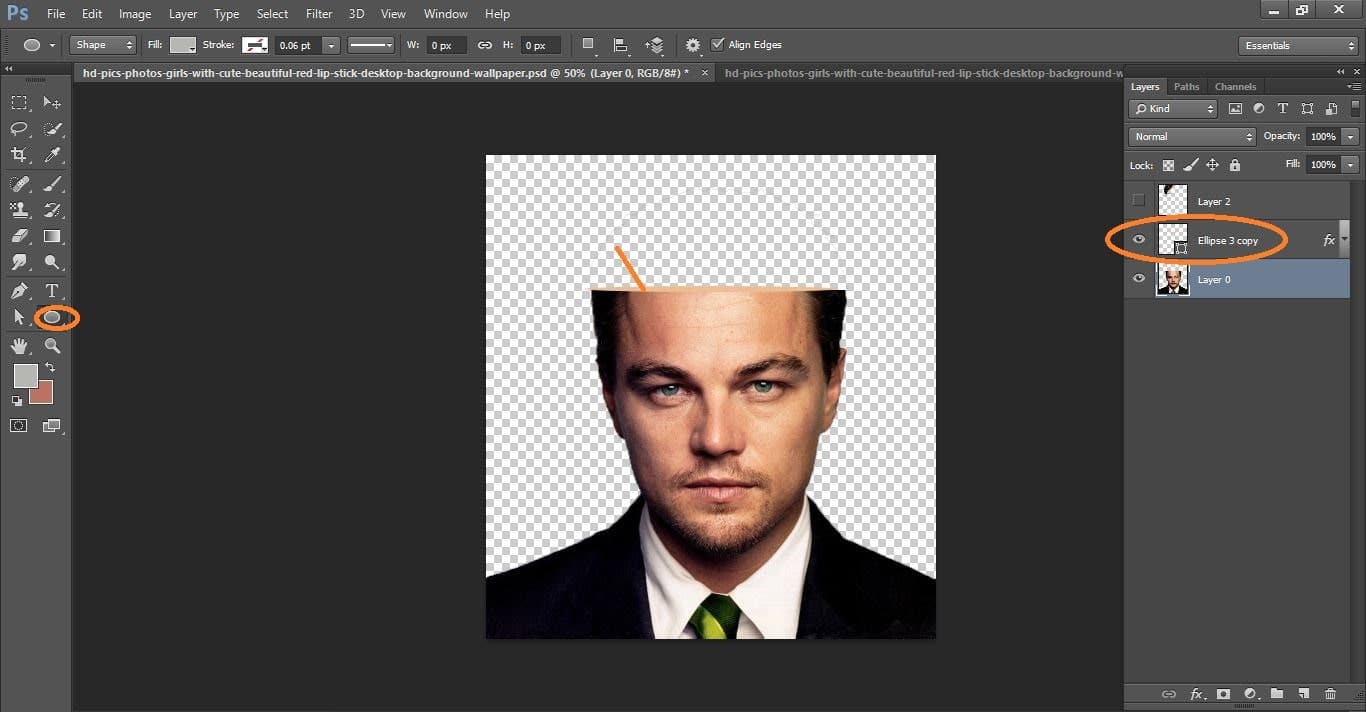Viewport: 1366px width, 712px height.
Task: Show Layer 2 visibility
Action: click(1139, 200)
